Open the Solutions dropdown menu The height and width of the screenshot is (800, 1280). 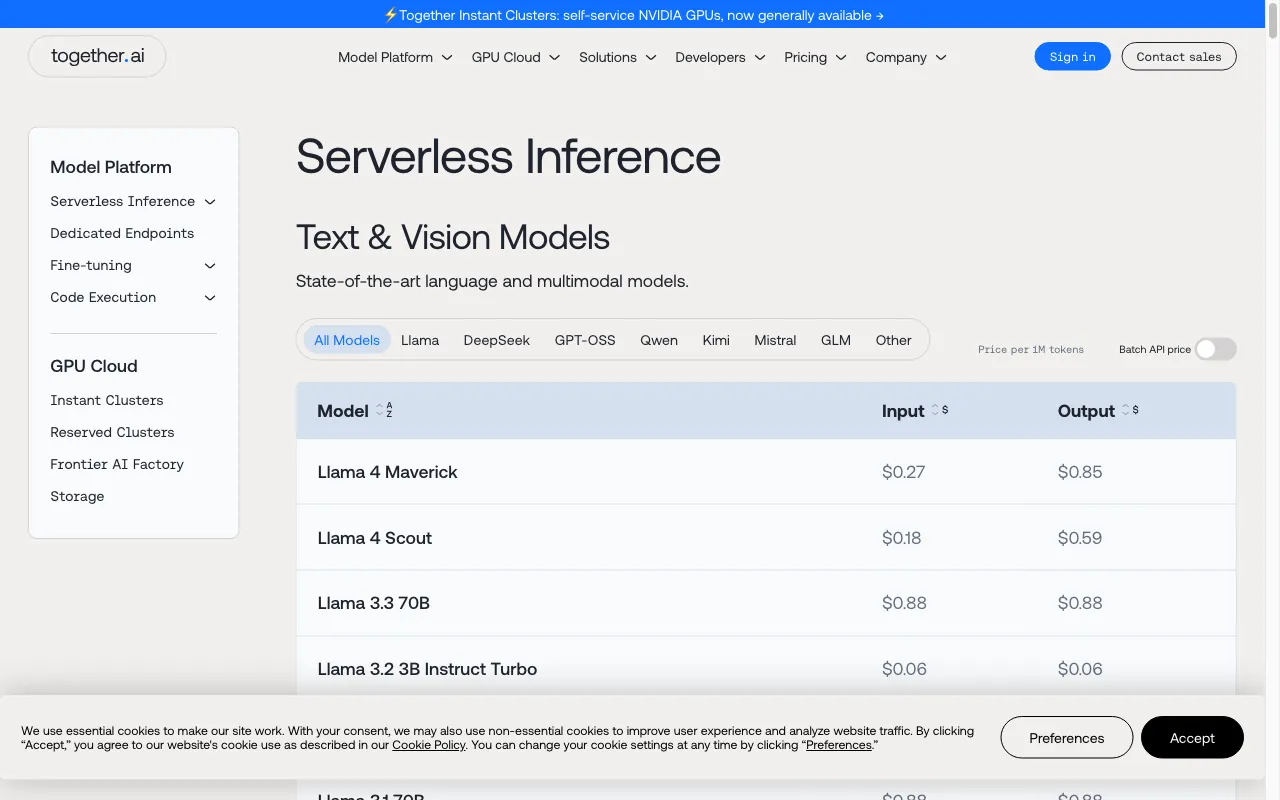pyautogui.click(x=618, y=57)
